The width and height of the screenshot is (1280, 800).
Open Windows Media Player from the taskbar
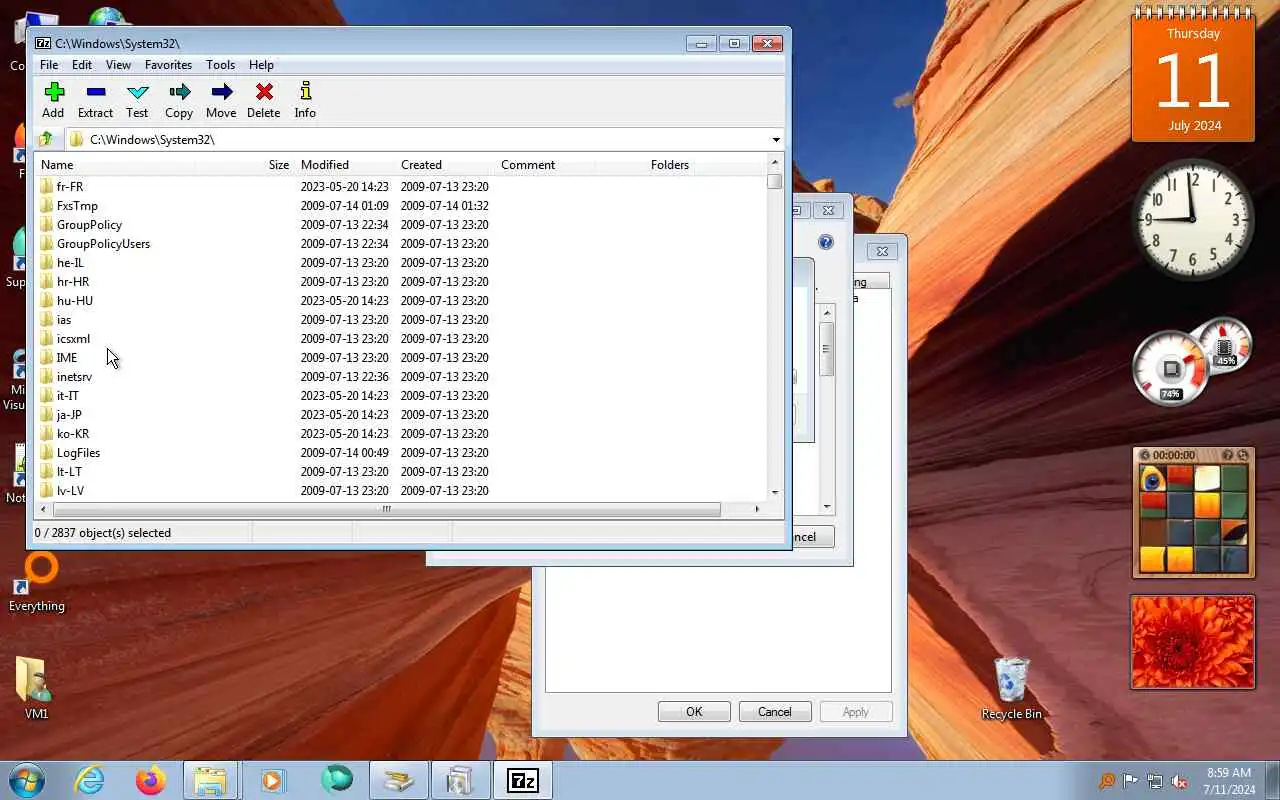272,779
